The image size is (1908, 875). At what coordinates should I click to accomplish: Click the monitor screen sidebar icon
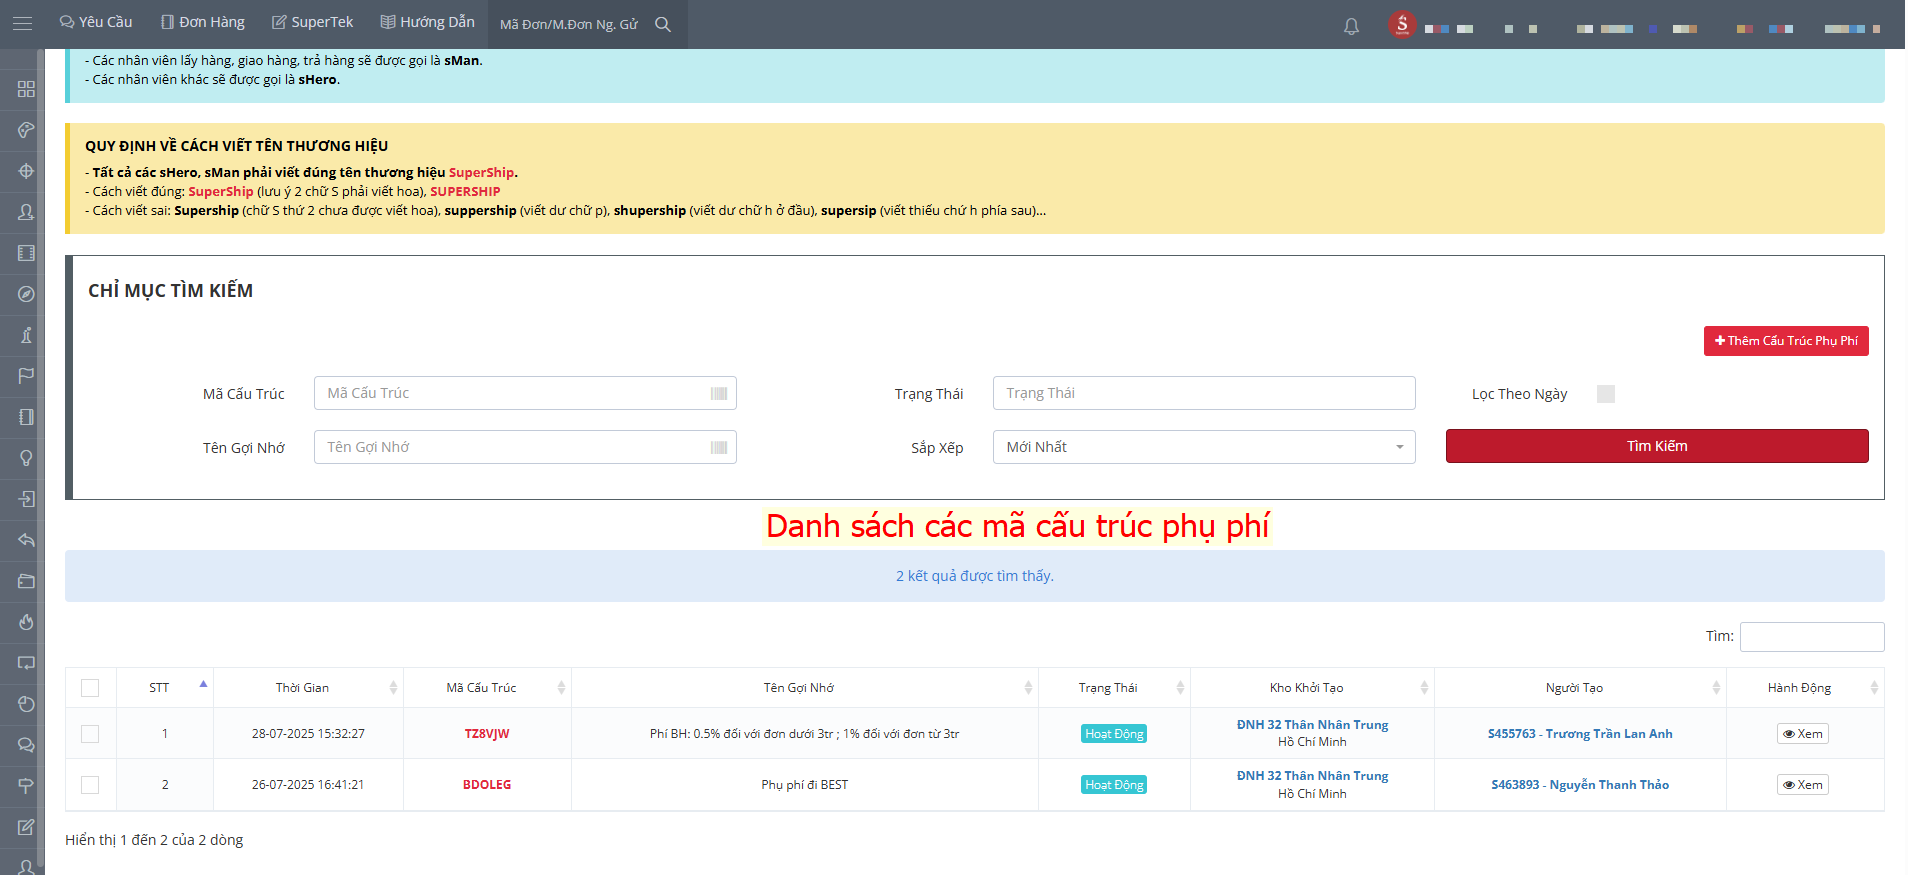26,663
